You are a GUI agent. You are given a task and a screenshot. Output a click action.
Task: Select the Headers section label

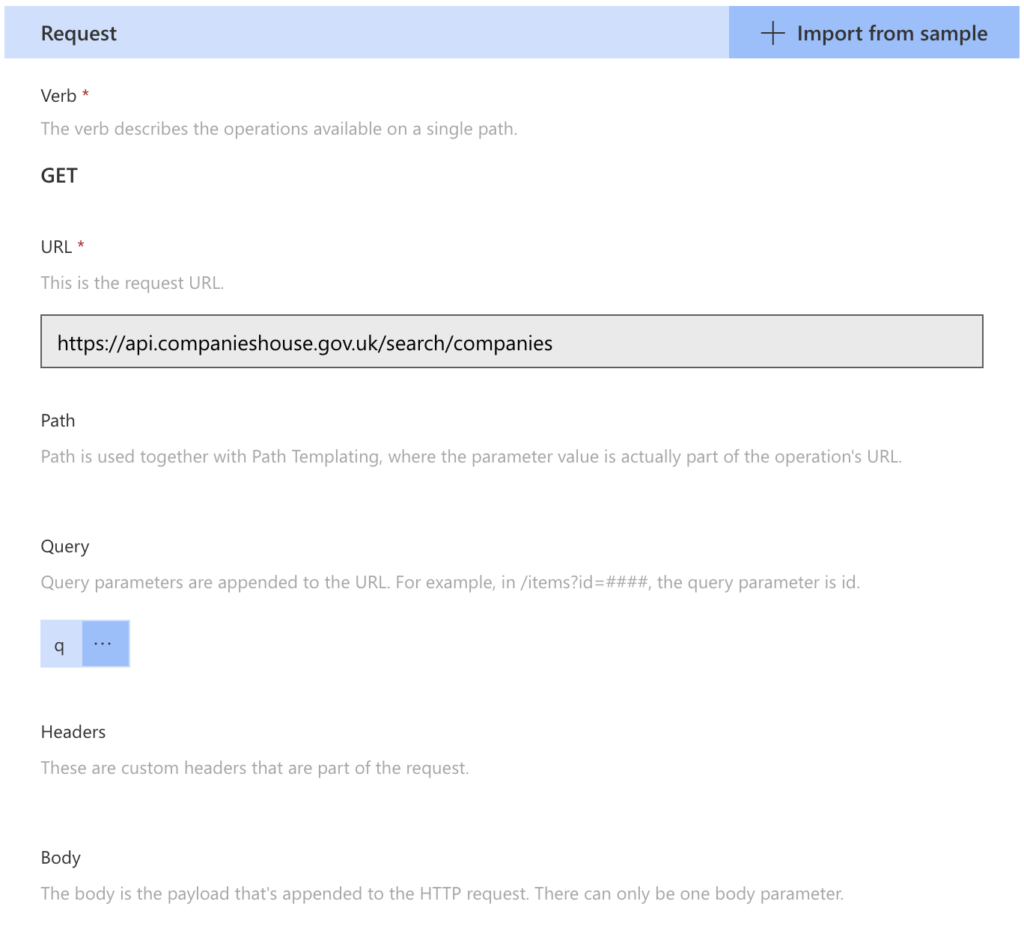point(72,732)
